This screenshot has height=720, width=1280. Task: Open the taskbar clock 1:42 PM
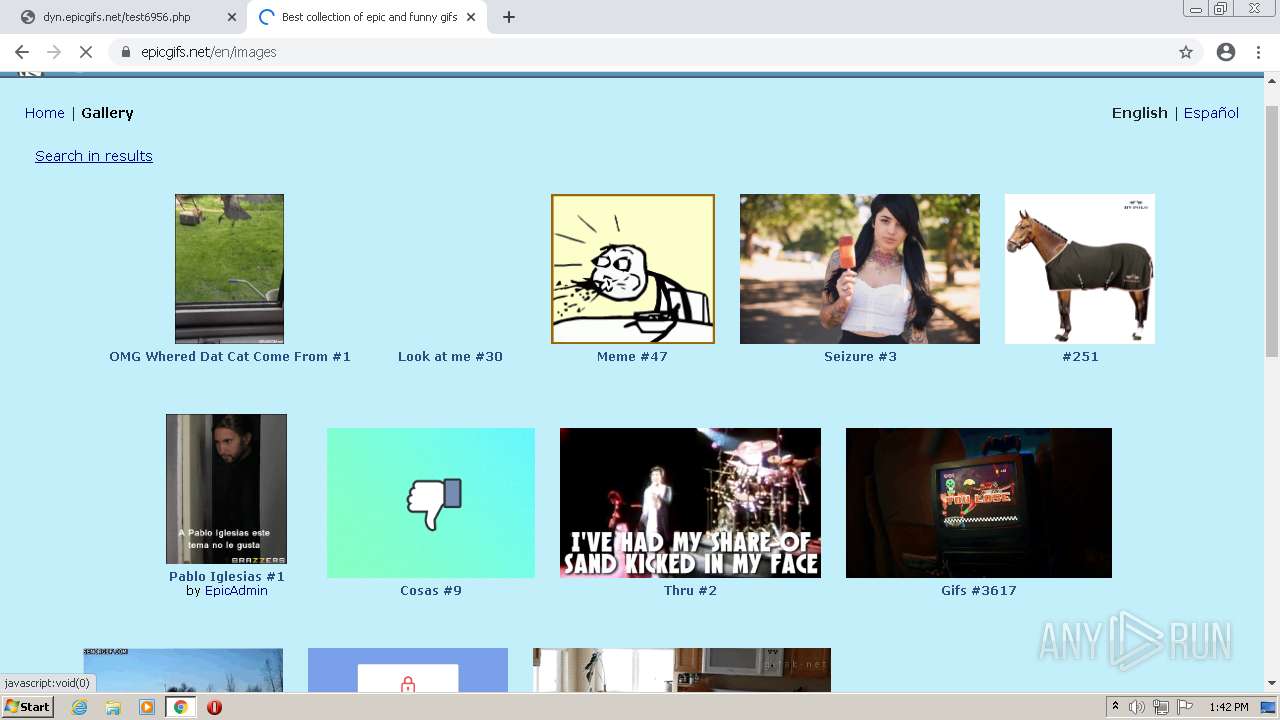pyautogui.click(x=1228, y=707)
